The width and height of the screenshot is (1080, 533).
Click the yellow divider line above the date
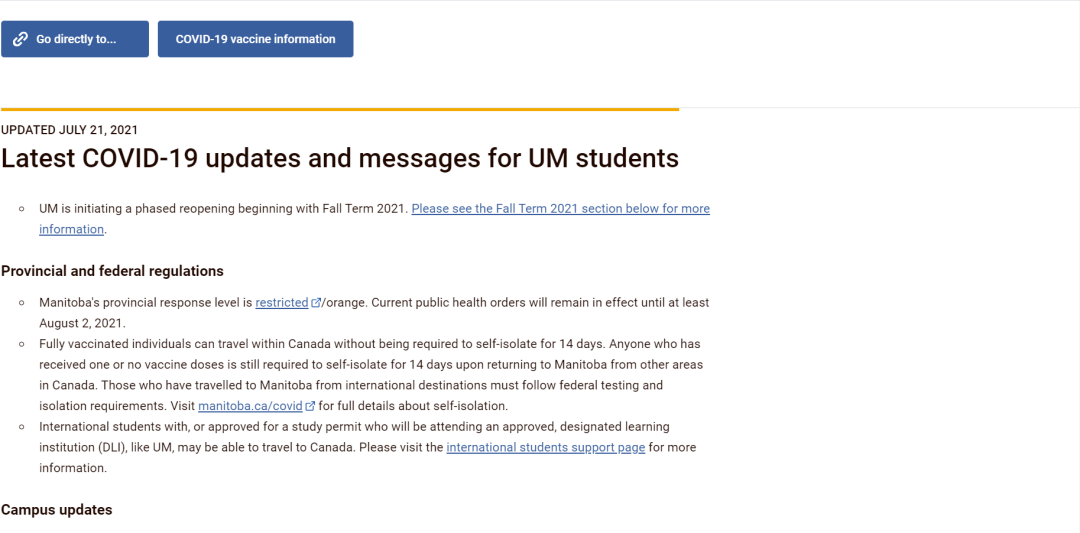(x=340, y=109)
